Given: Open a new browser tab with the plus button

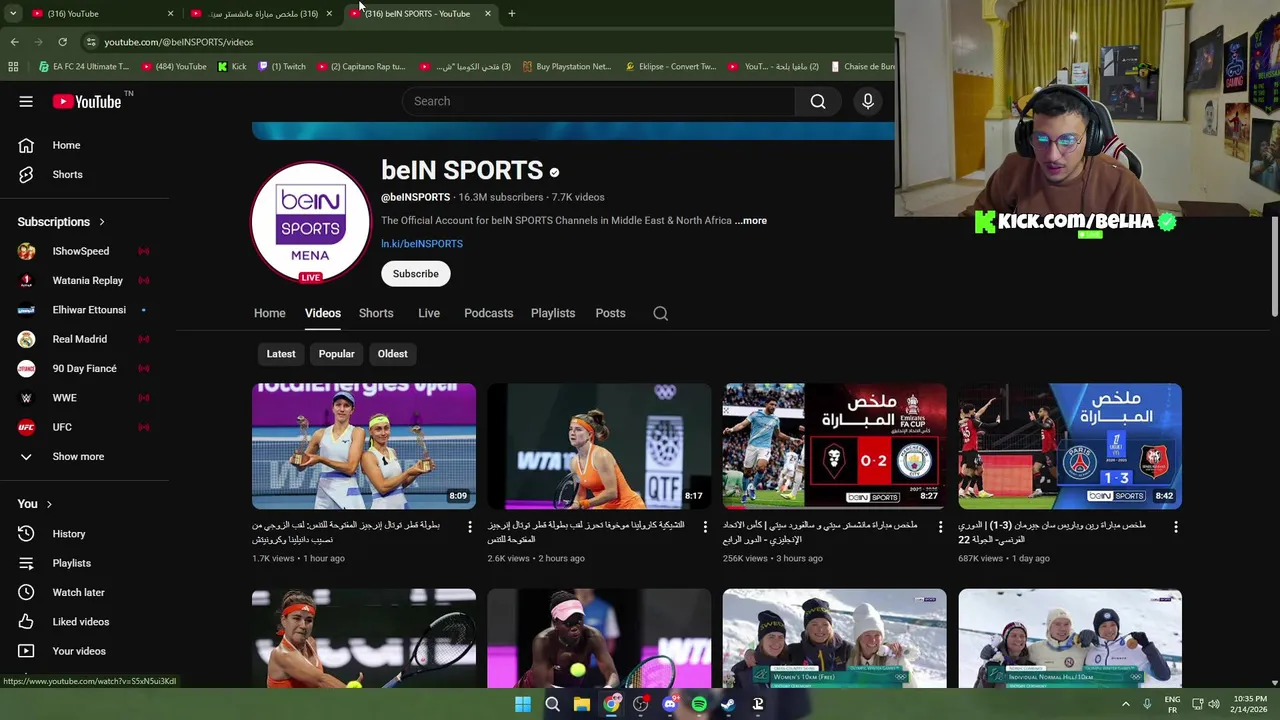Looking at the screenshot, I should coord(511,14).
